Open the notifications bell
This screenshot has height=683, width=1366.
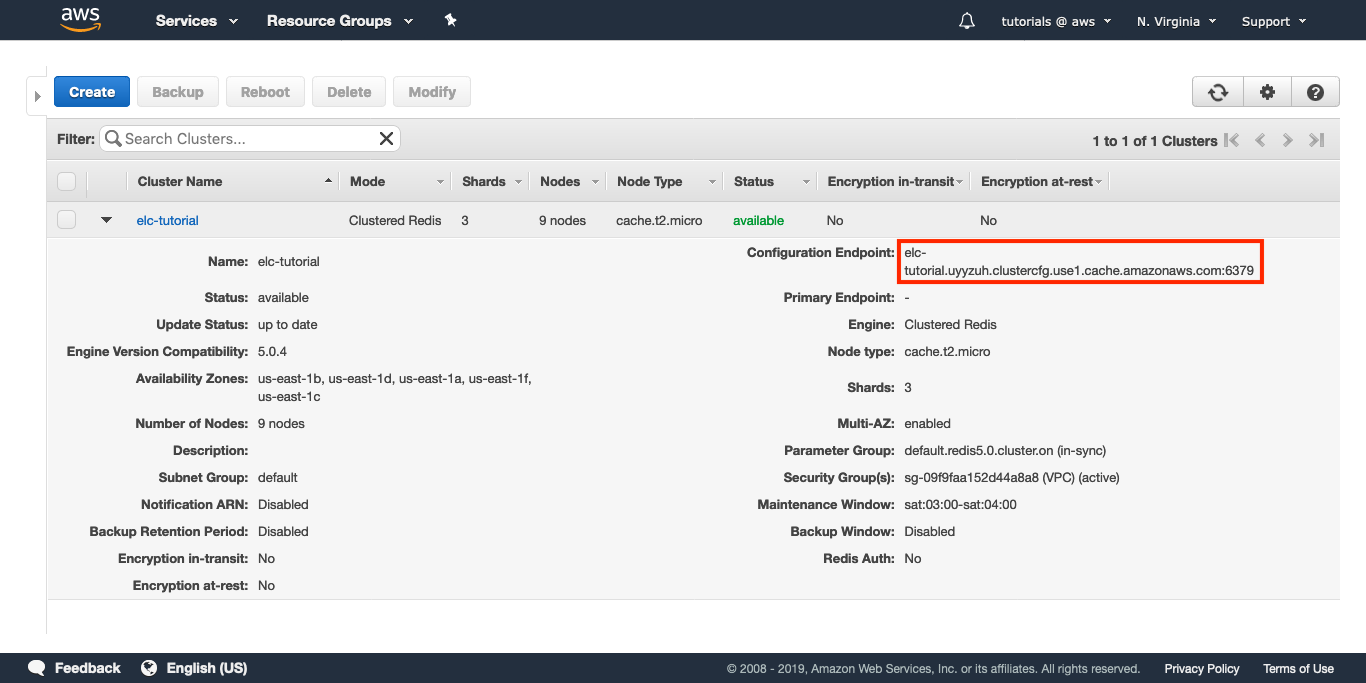[x=966, y=21]
